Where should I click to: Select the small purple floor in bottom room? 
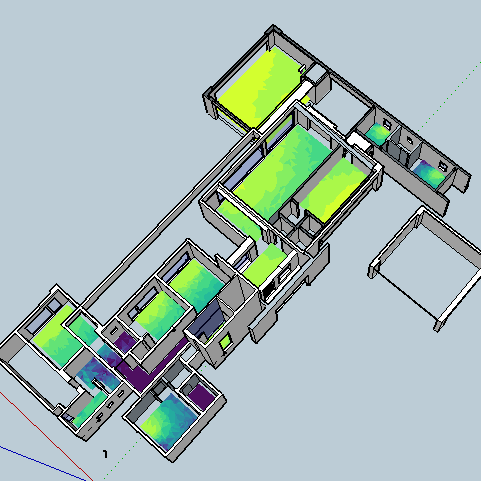point(201,396)
